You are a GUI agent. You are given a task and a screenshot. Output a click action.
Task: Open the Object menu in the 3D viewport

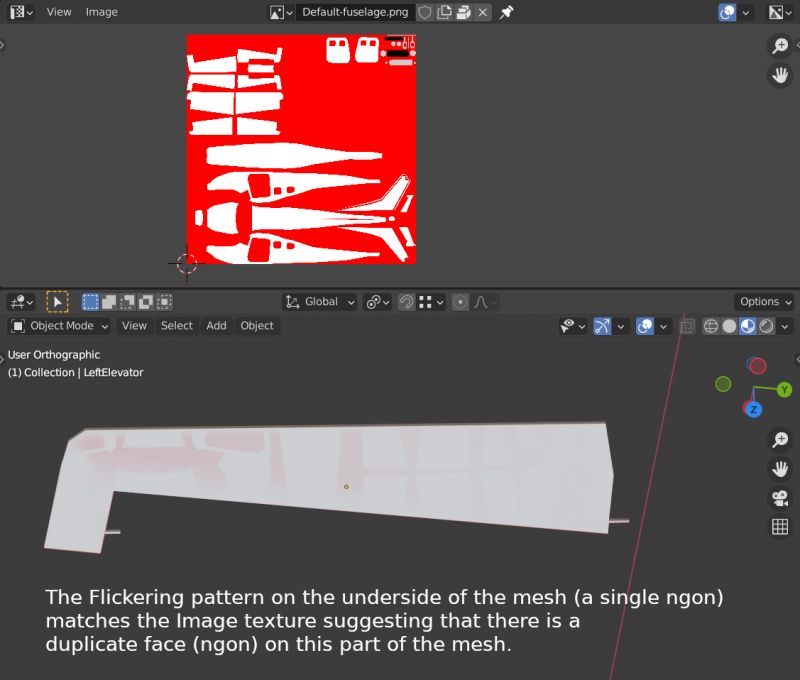[256, 326]
